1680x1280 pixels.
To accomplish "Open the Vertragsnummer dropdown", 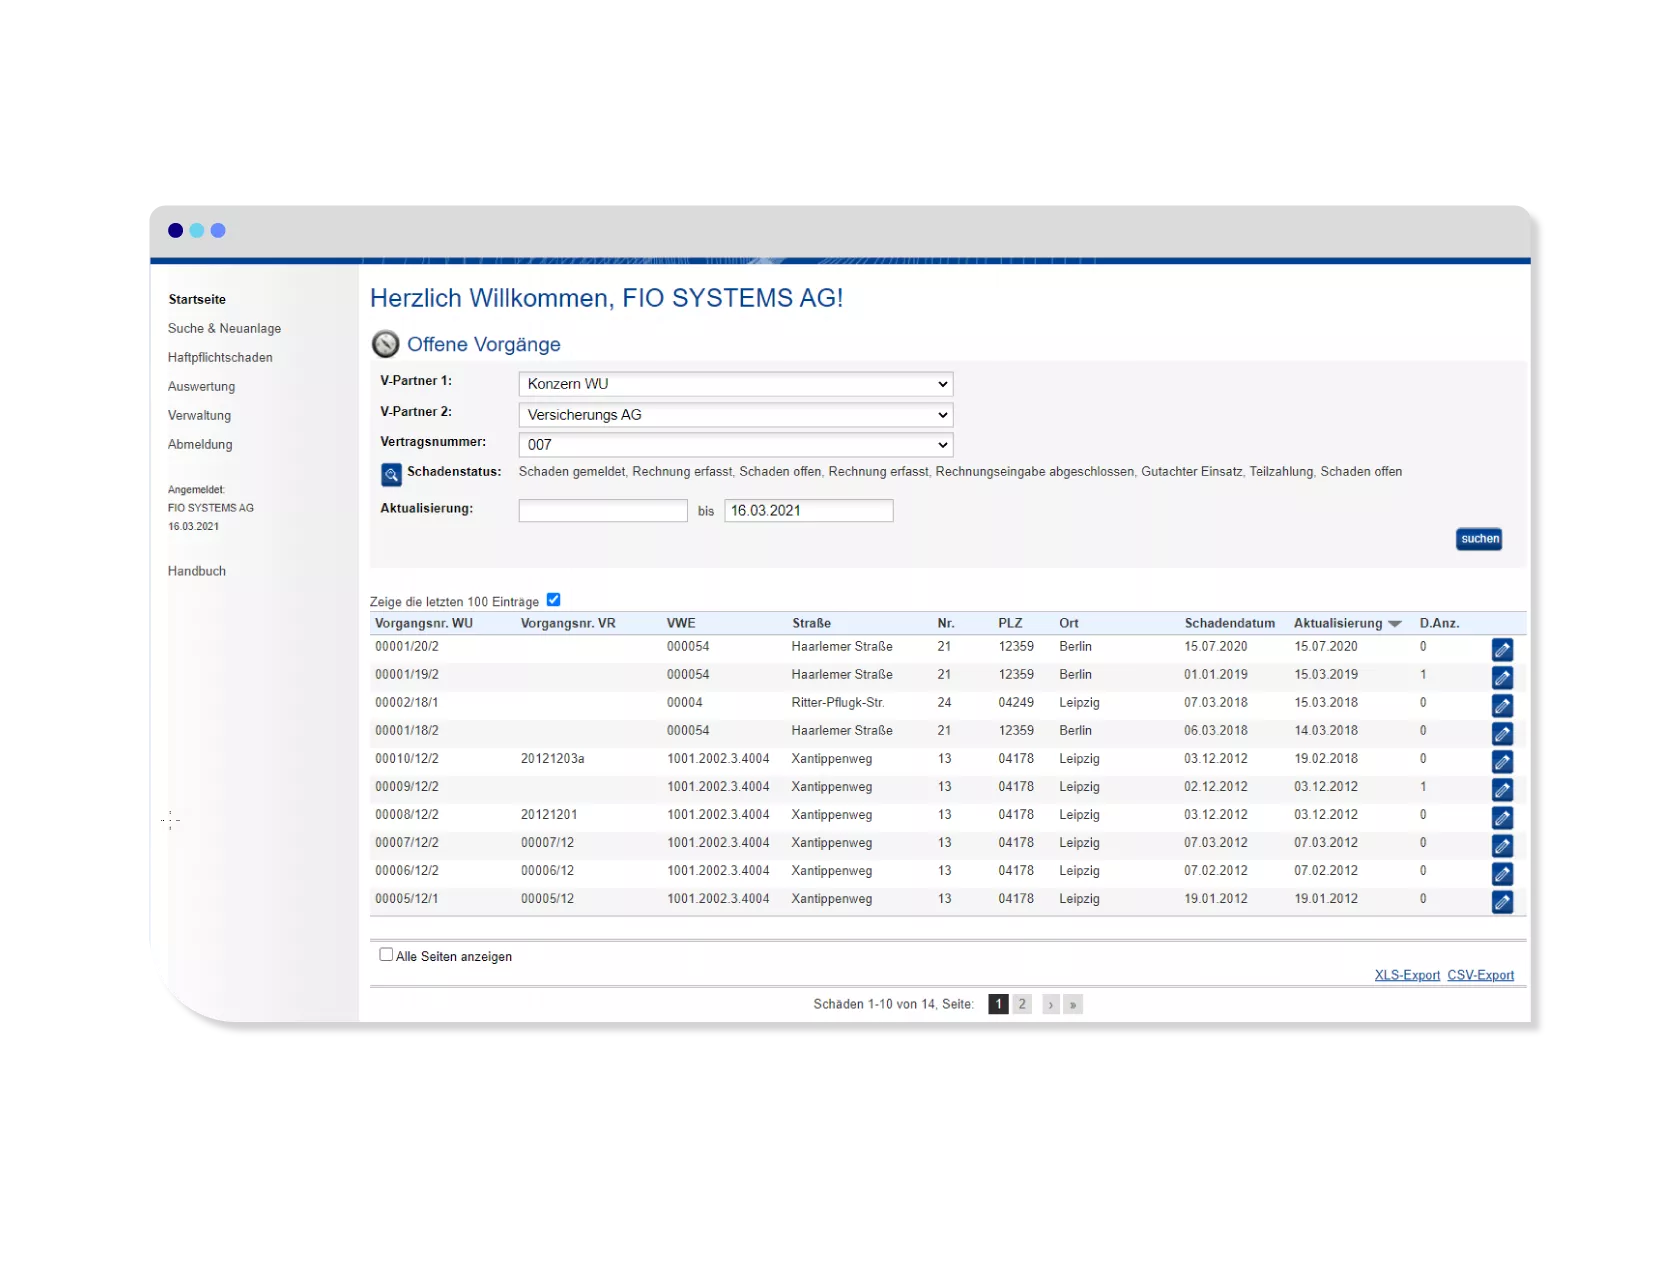I will tap(735, 445).
